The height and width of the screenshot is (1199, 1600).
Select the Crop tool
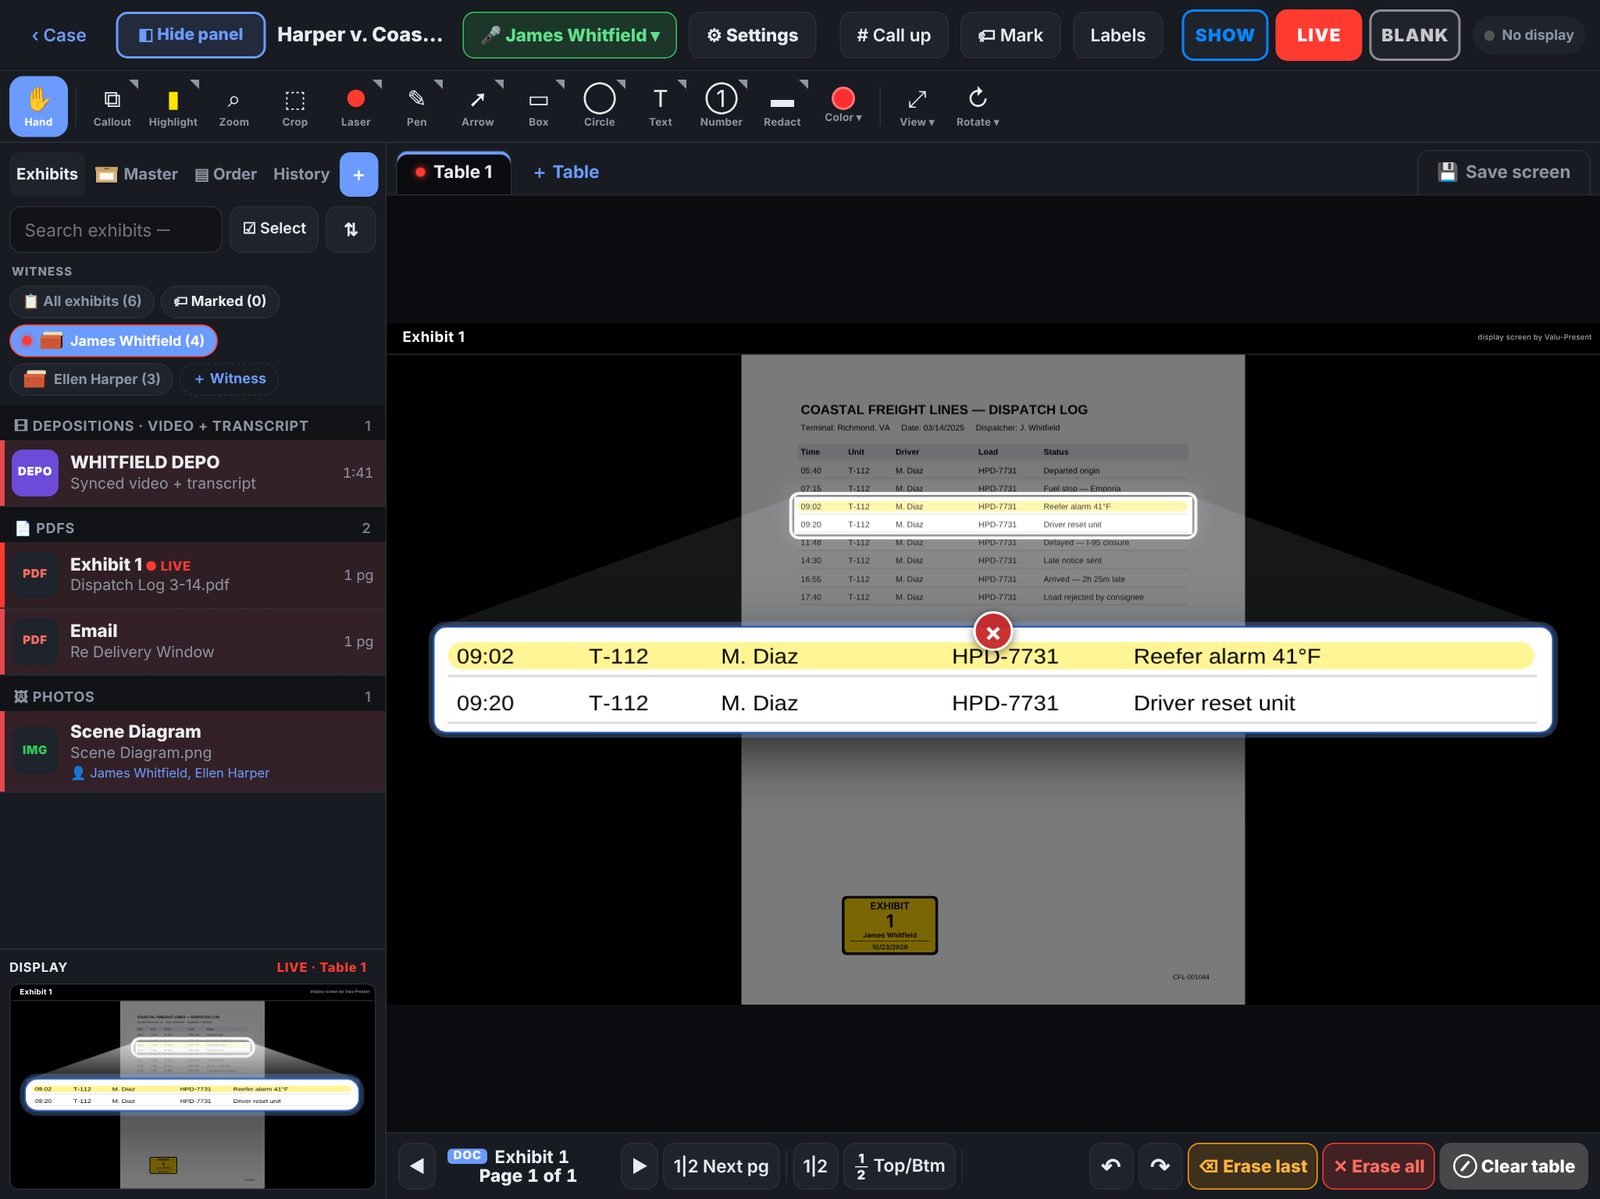tap(295, 106)
